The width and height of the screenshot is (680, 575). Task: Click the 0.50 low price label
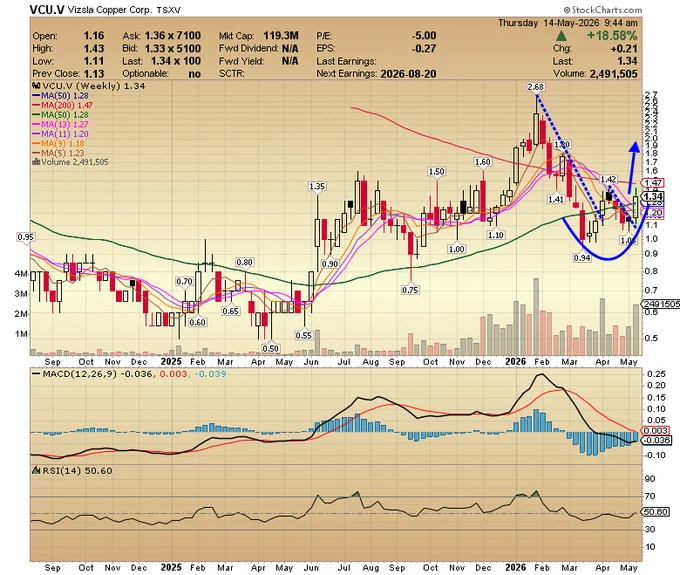pyautogui.click(x=271, y=348)
